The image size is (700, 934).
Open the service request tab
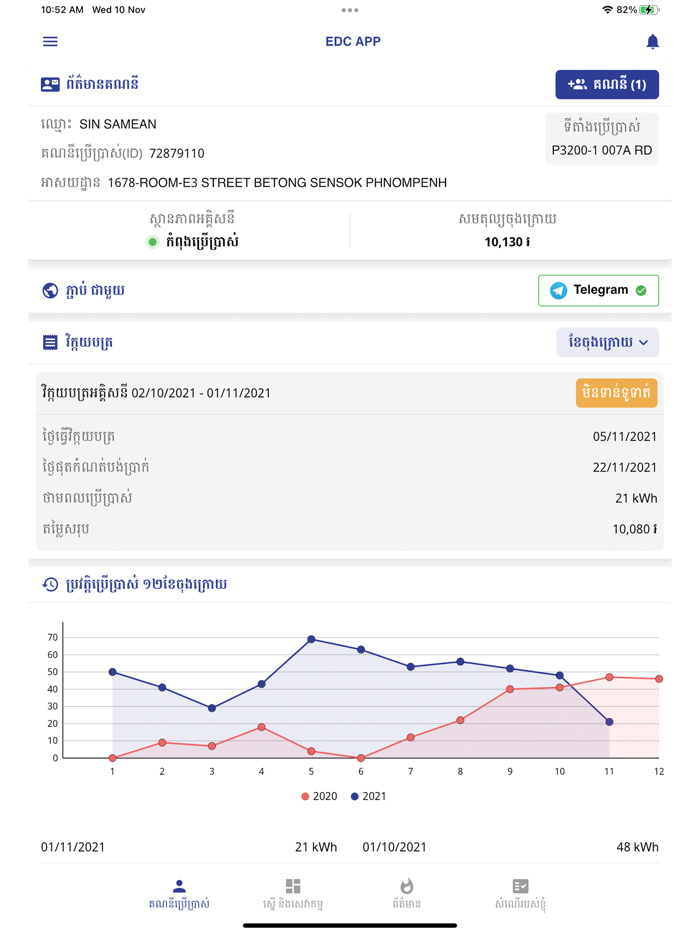coord(293,892)
